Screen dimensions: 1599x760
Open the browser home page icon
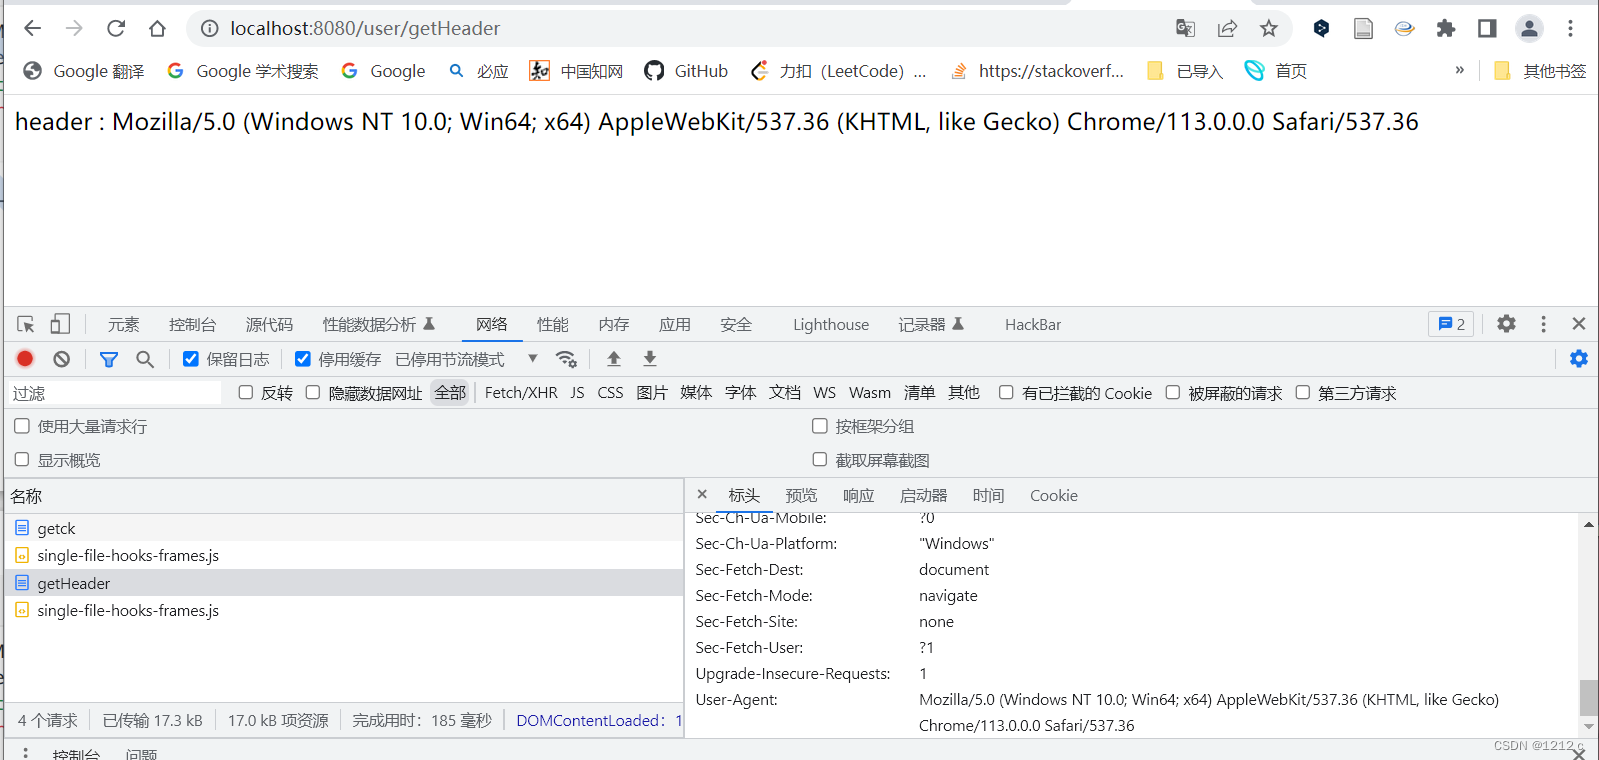[x=157, y=28]
